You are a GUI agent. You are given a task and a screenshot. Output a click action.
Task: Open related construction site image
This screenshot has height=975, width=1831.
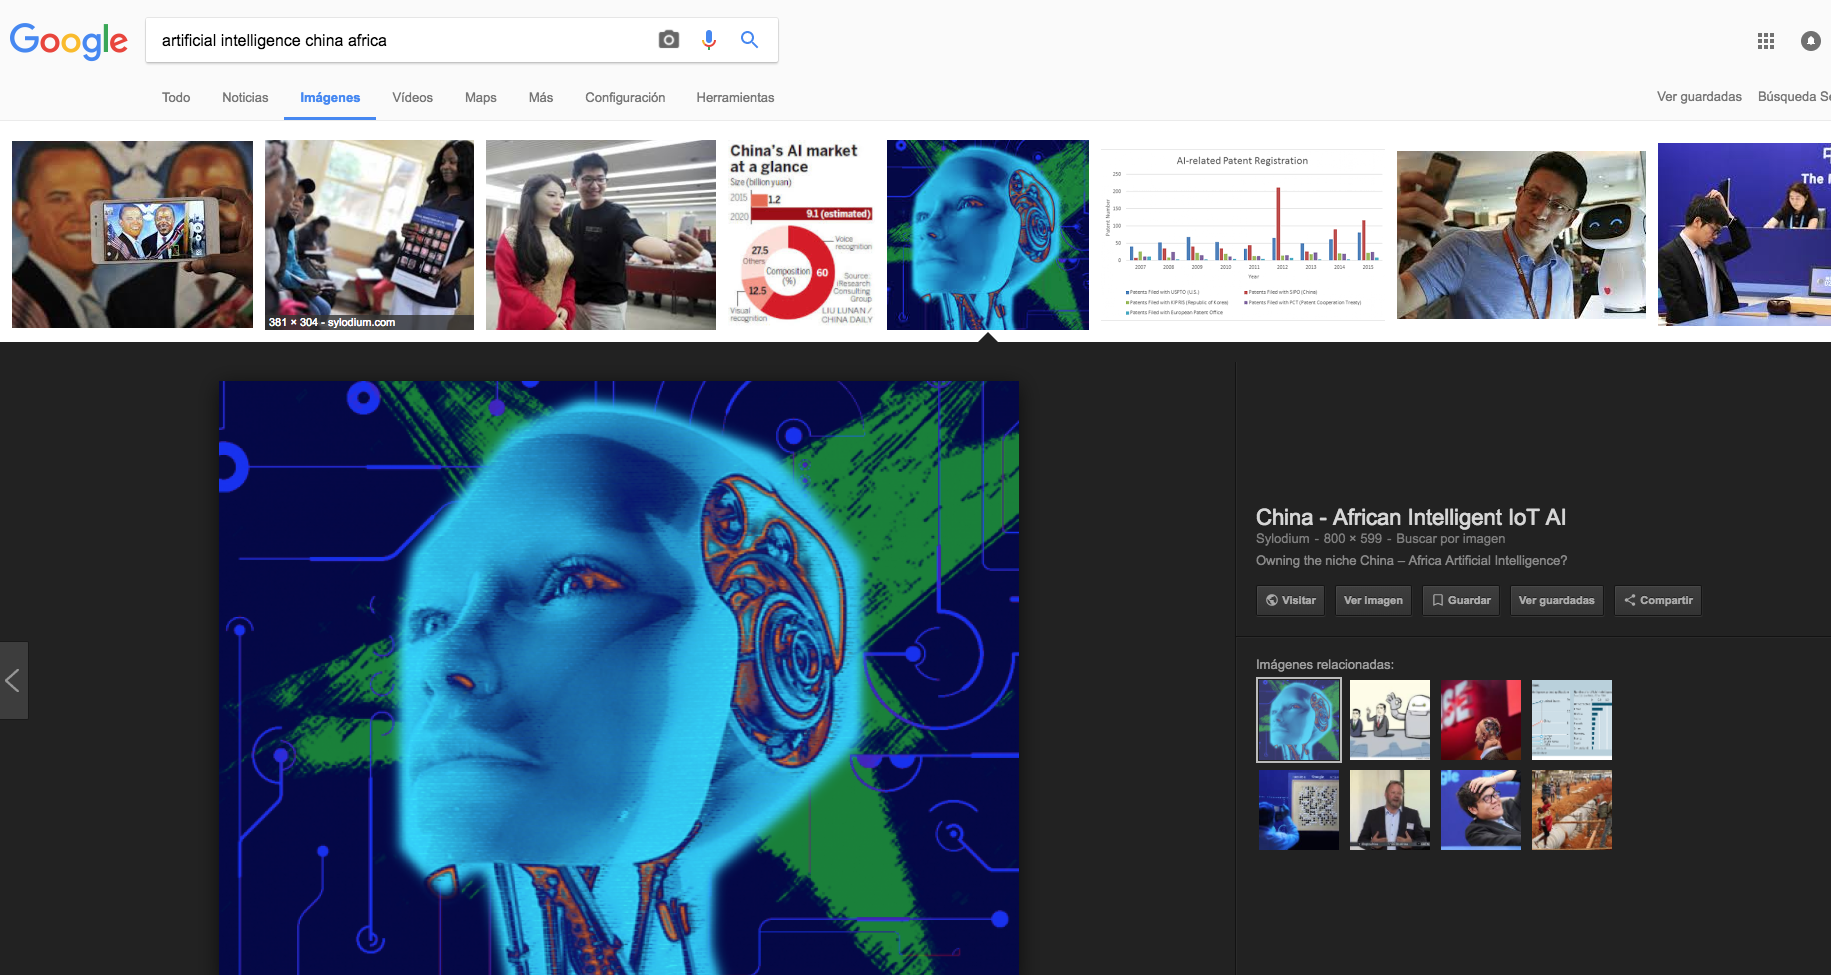[x=1572, y=810]
